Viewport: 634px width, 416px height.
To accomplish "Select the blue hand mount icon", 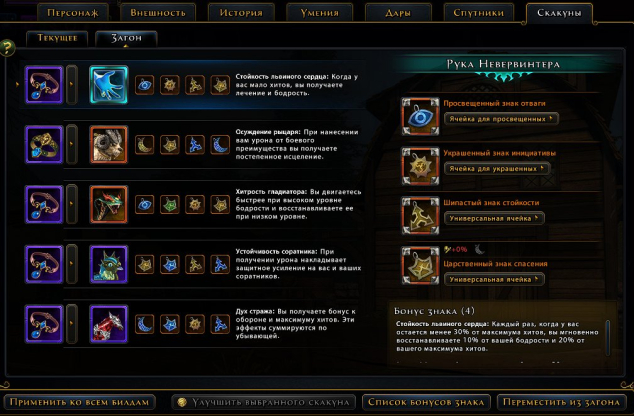I will point(108,85).
